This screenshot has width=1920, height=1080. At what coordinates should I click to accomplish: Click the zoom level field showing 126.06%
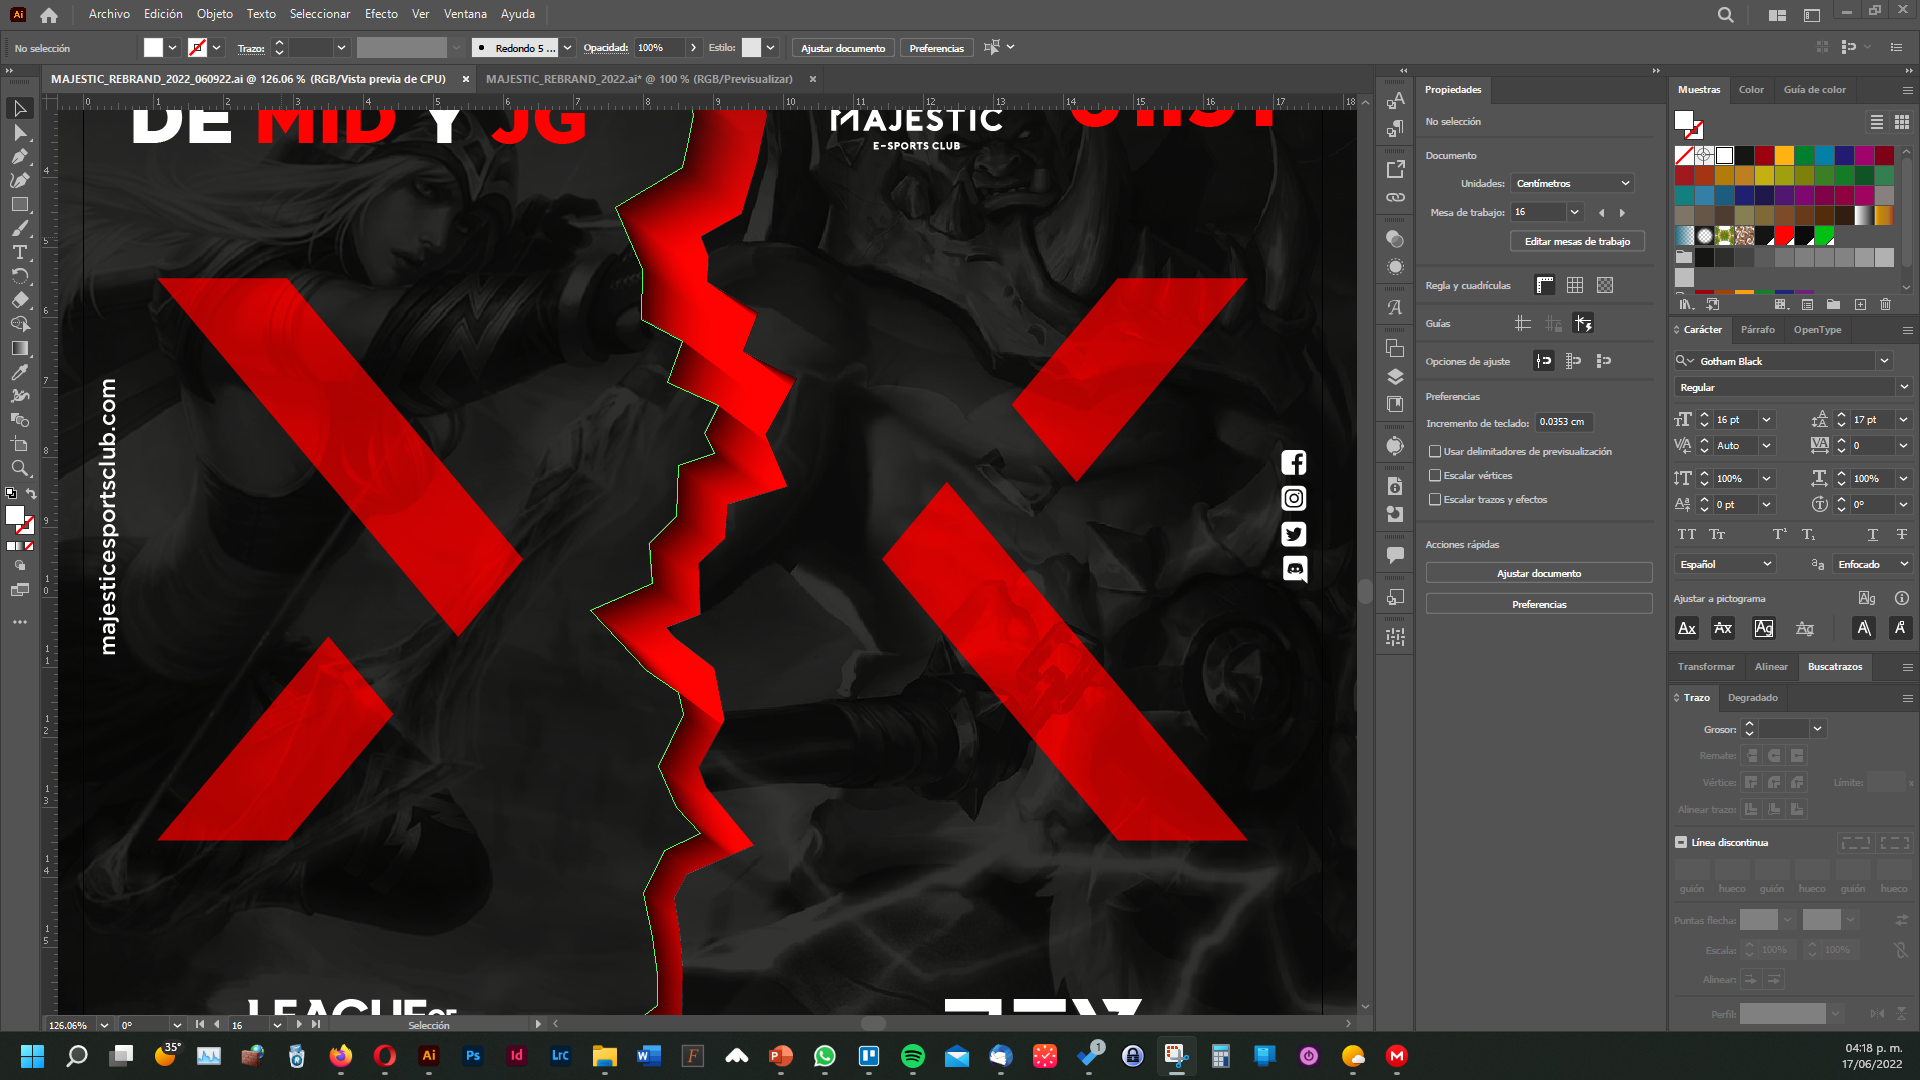coord(70,1025)
